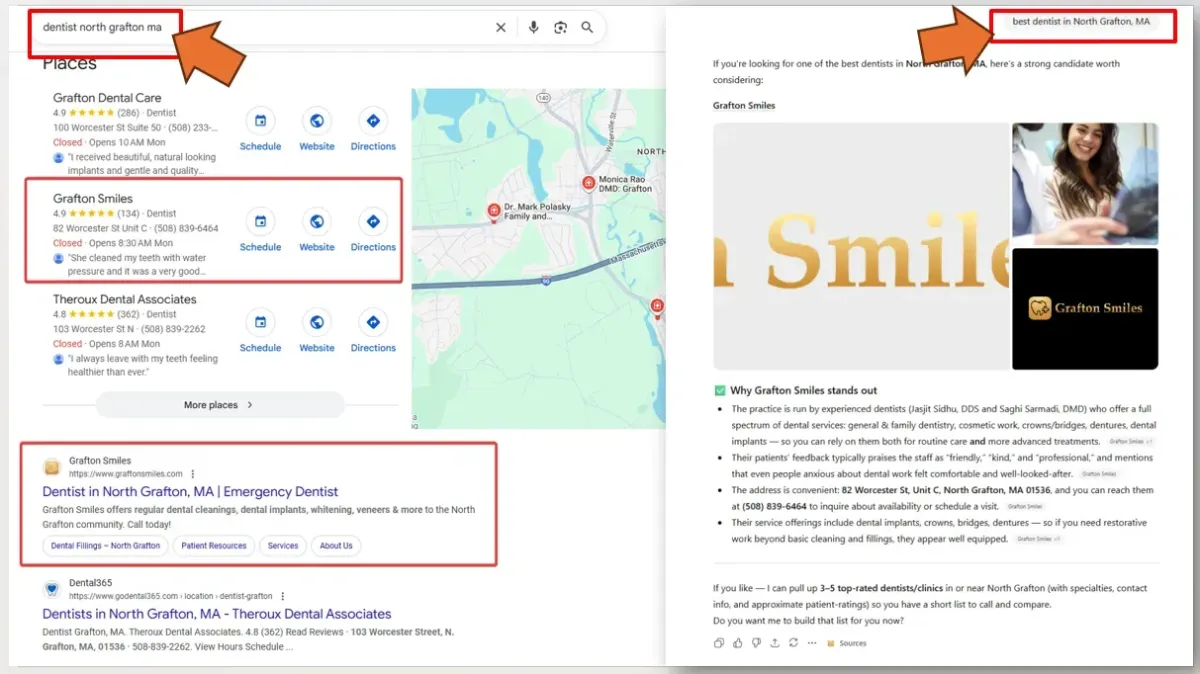Image resolution: width=1200 pixels, height=674 pixels.
Task: Select the Grafton Smiles place title
Action: coord(93,199)
